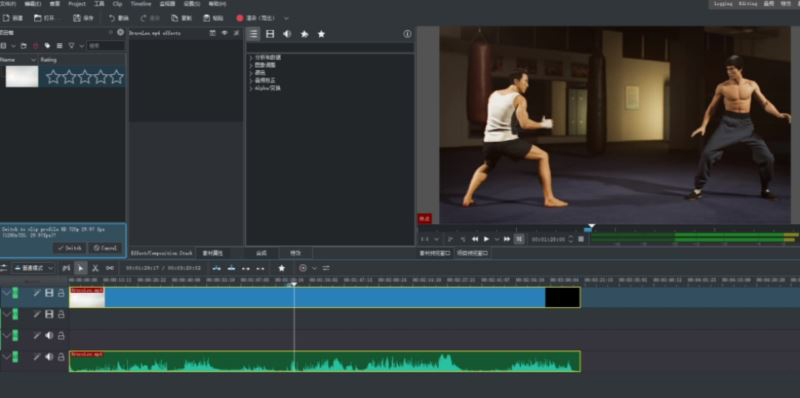Rate the clip with fifth star
Image resolution: width=800 pixels, height=398 pixels.
[117, 77]
